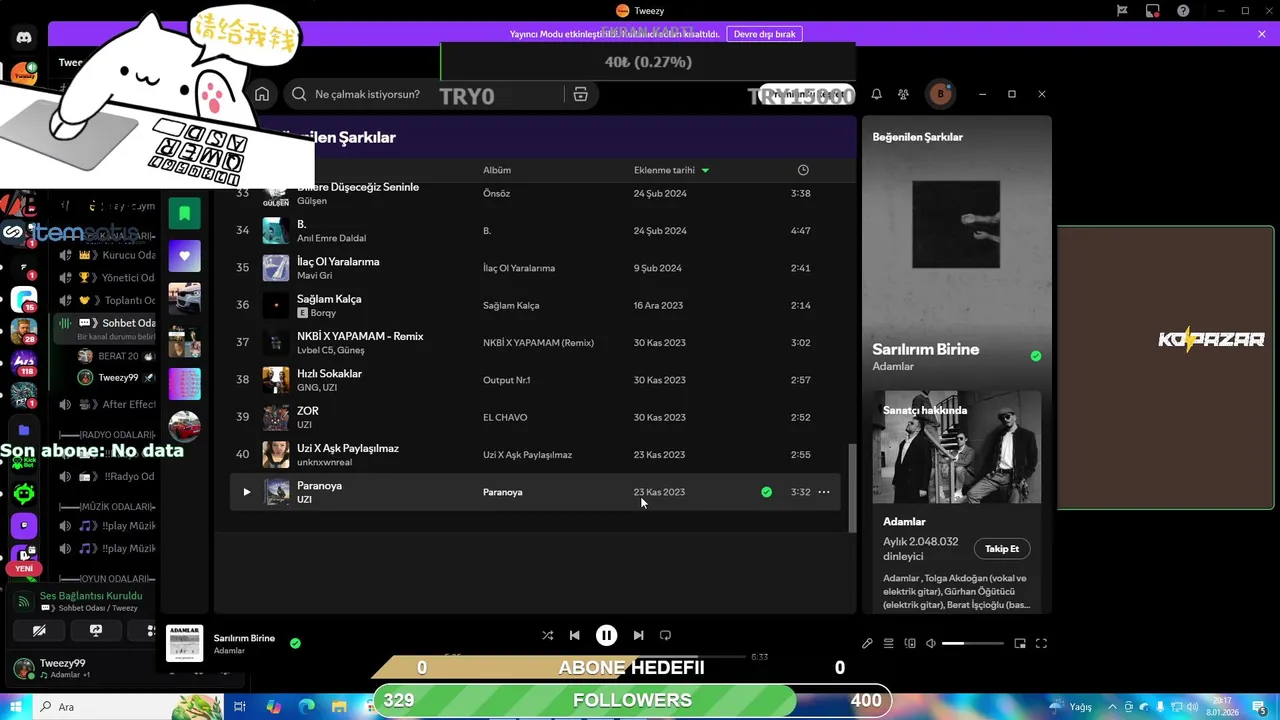This screenshot has width=1280, height=720.
Task: Toggle shuffle in Spotify player
Action: (x=547, y=635)
